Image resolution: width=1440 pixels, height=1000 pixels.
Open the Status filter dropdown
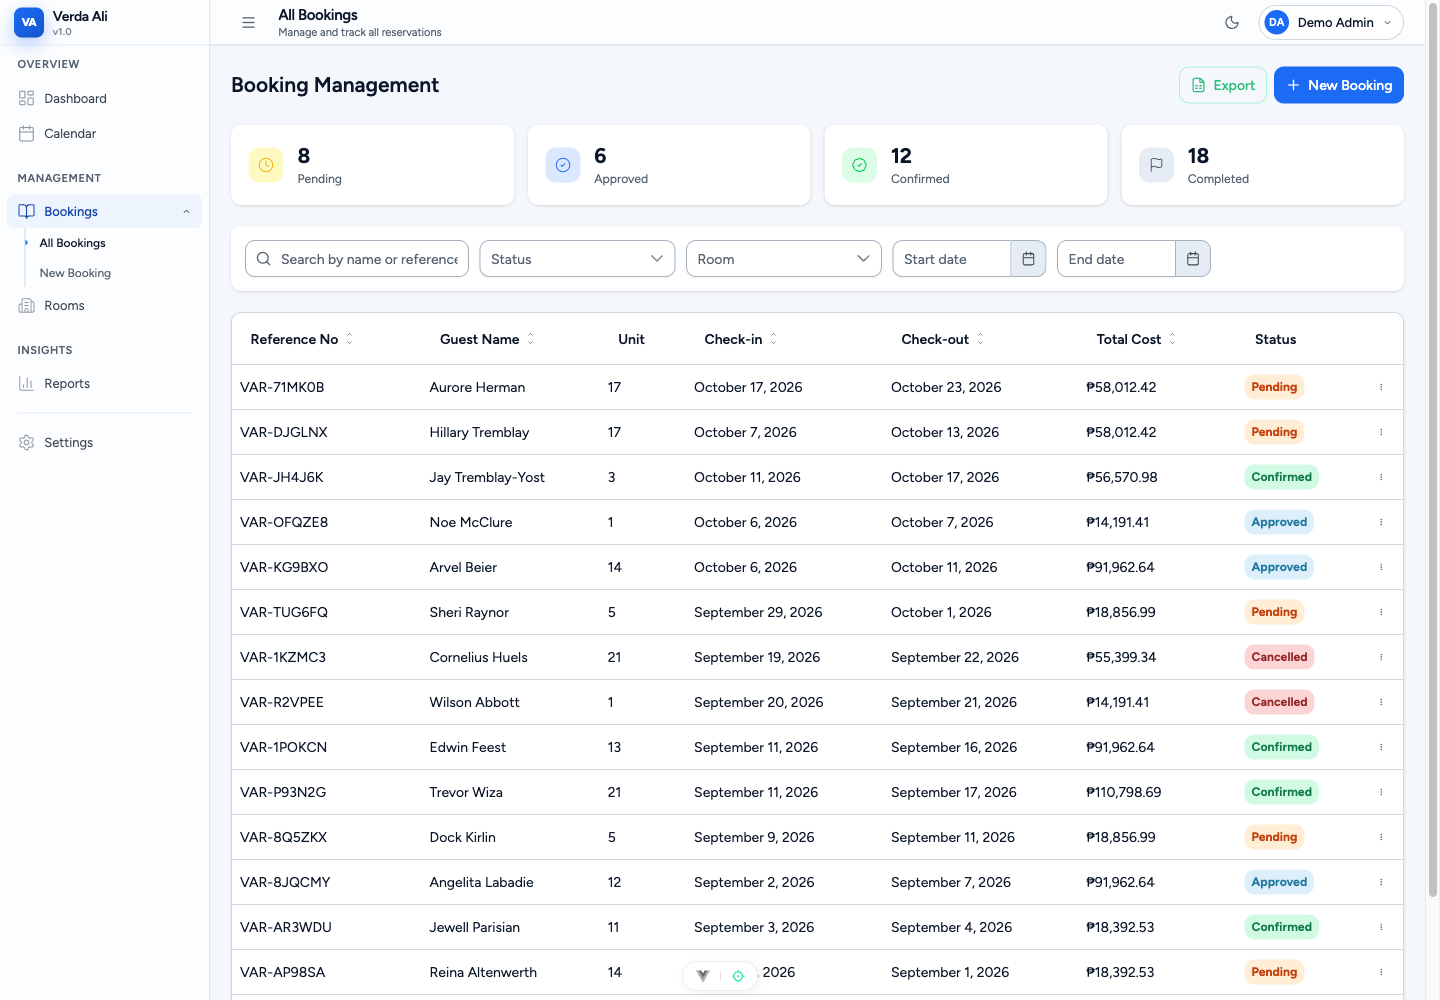click(577, 259)
